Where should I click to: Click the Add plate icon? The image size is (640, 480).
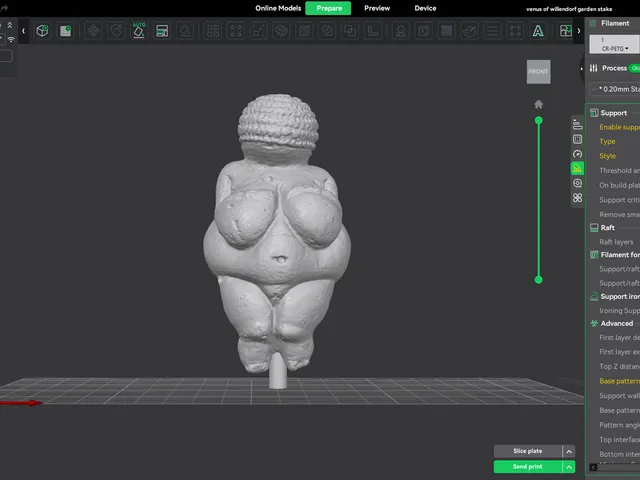[x=65, y=31]
